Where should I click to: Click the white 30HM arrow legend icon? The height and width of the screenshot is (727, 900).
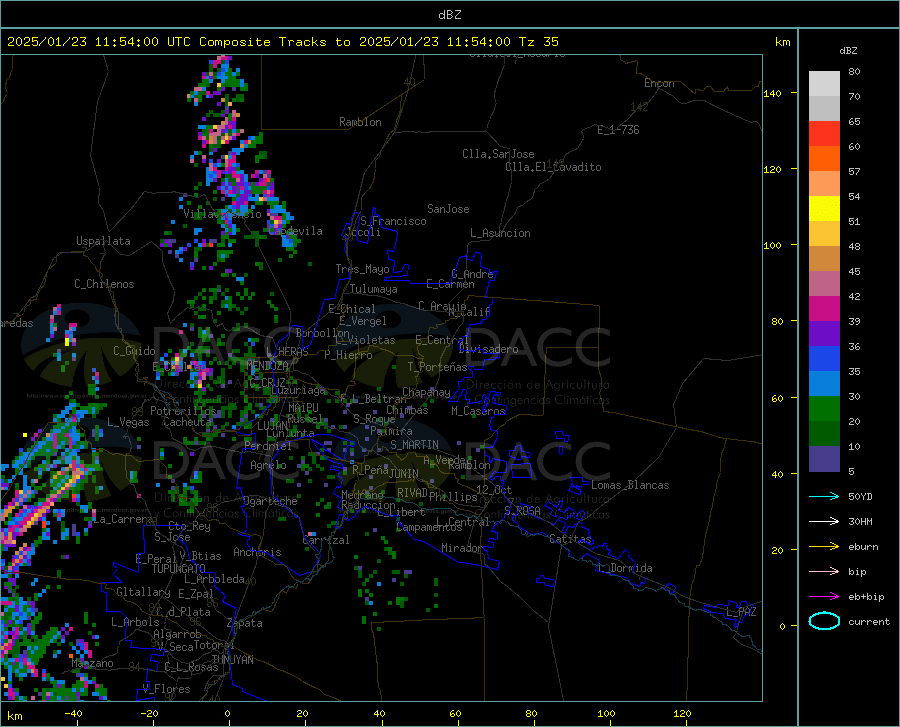[x=824, y=522]
